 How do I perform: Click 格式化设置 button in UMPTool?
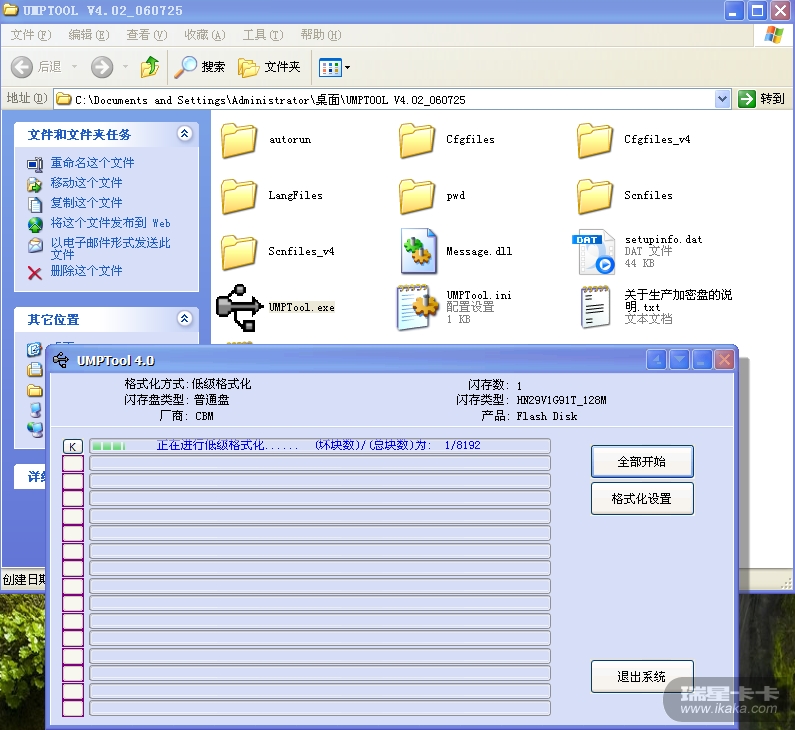click(x=642, y=499)
